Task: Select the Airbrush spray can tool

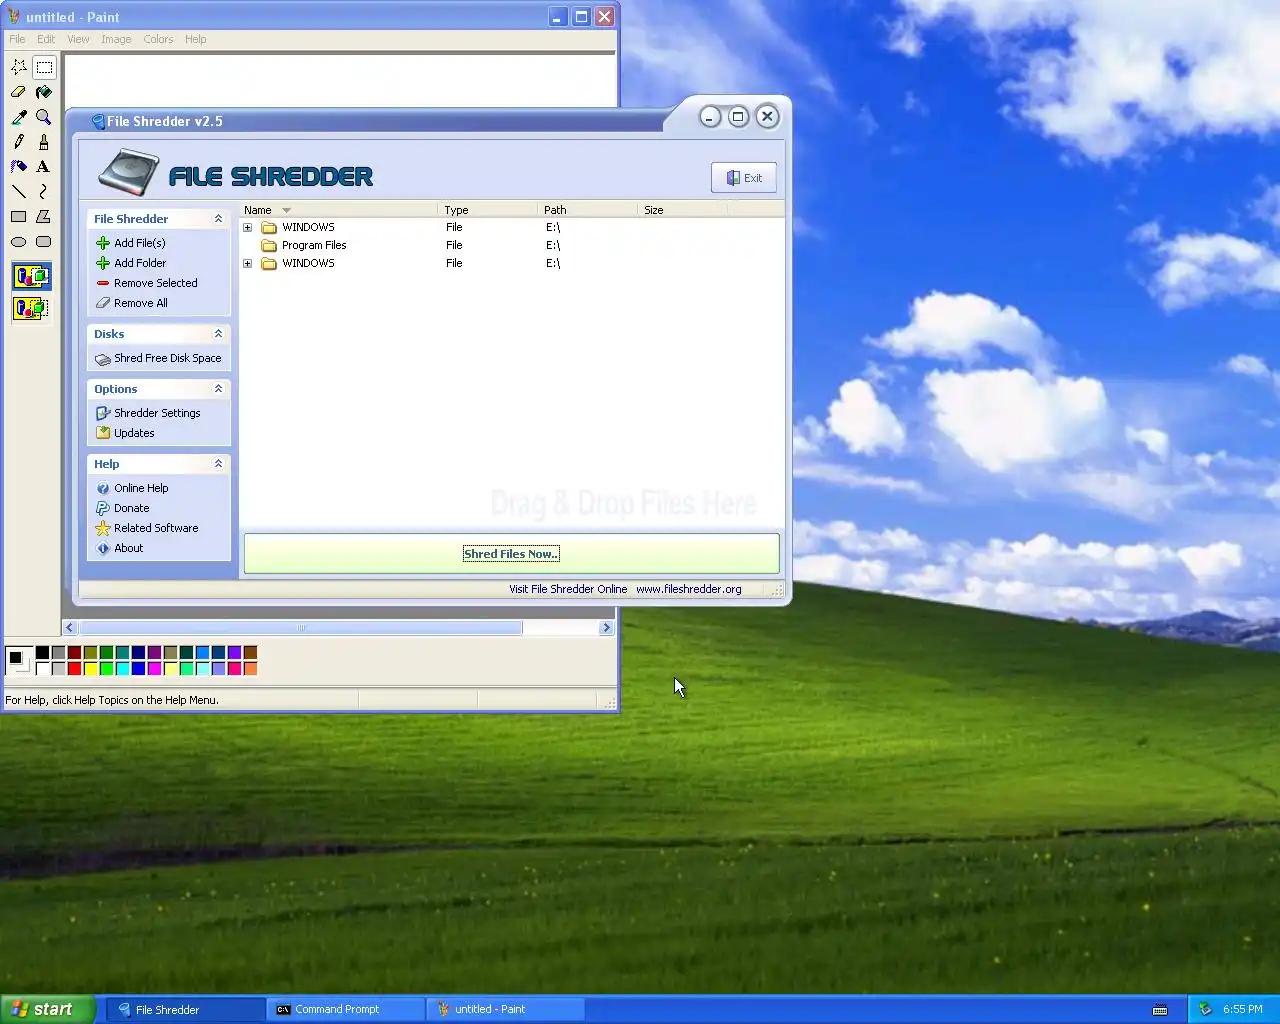Action: click(x=19, y=167)
